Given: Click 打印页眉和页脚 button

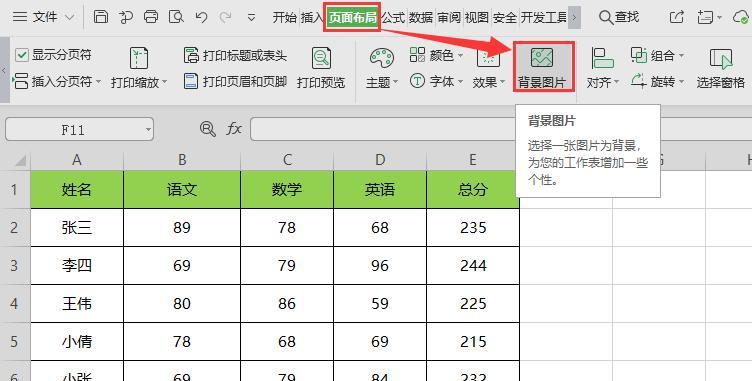Looking at the screenshot, I should click(235, 81).
